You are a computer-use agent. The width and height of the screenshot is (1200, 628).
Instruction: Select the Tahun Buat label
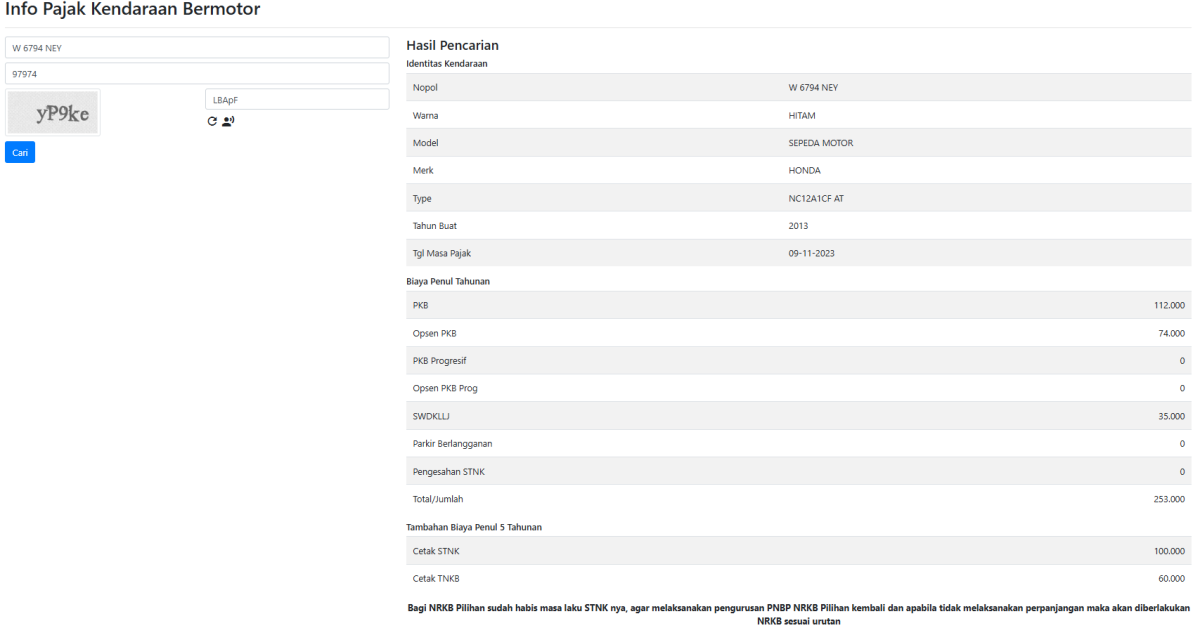coord(435,226)
